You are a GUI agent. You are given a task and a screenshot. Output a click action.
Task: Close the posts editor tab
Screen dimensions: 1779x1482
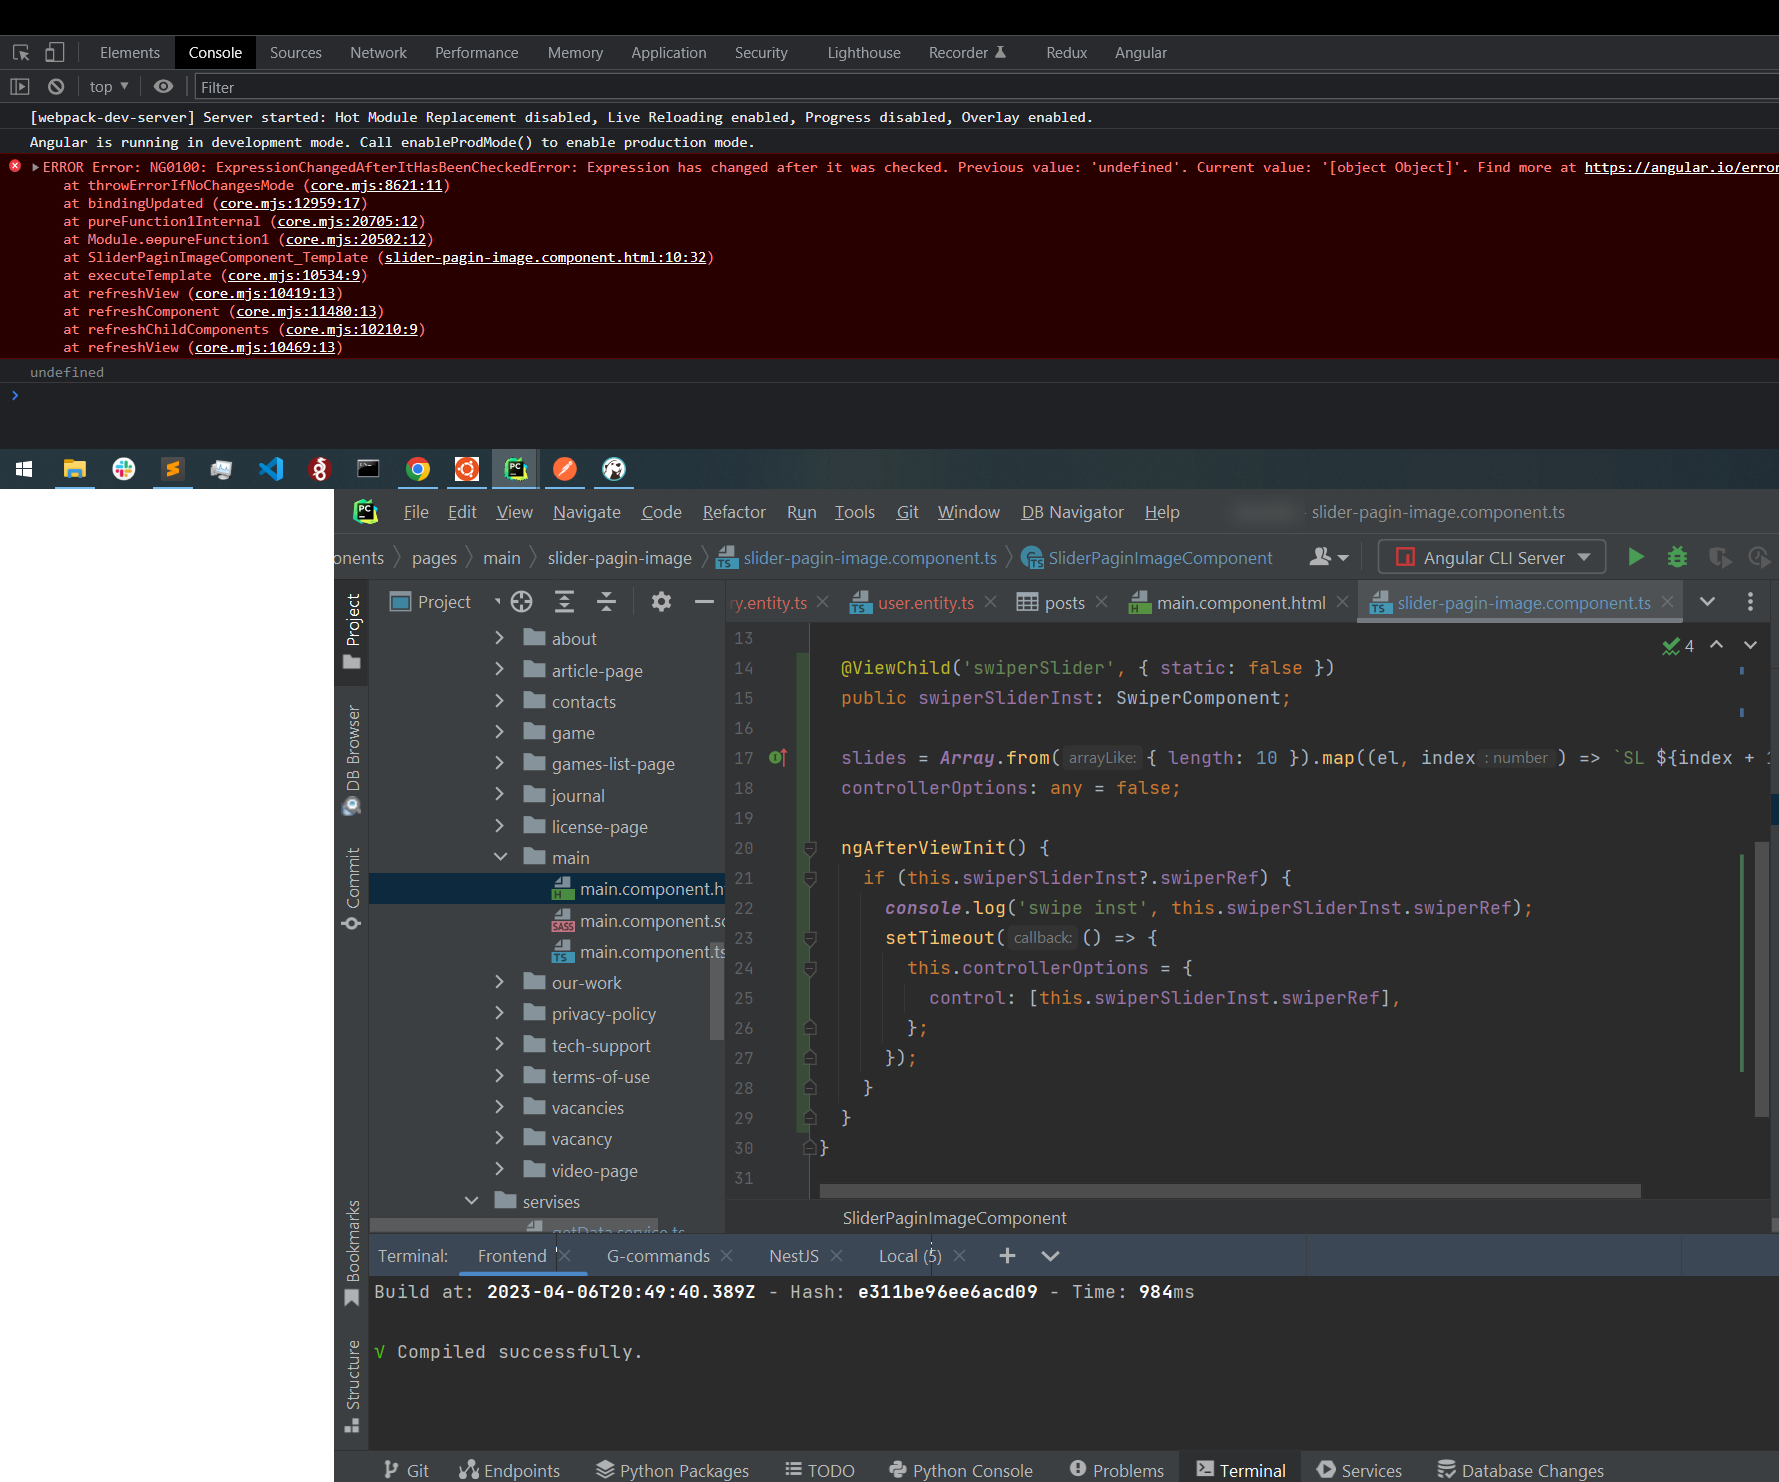pyautogui.click(x=1101, y=602)
